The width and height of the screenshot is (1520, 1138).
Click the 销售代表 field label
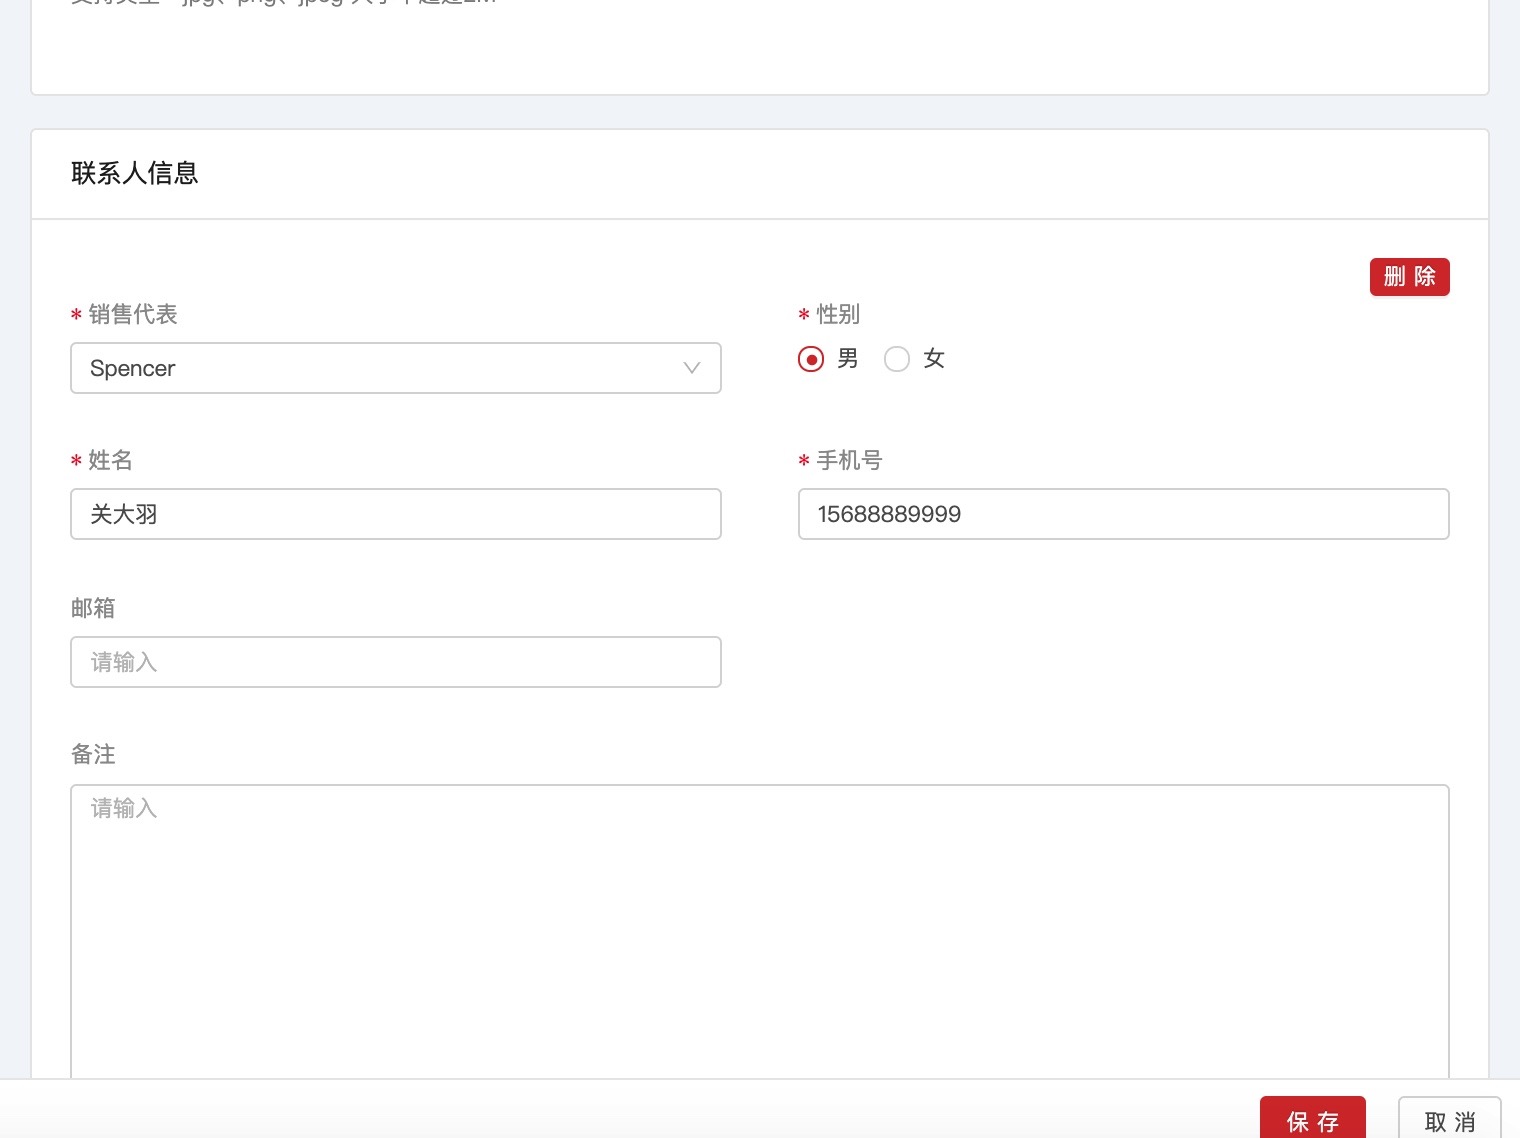133,314
